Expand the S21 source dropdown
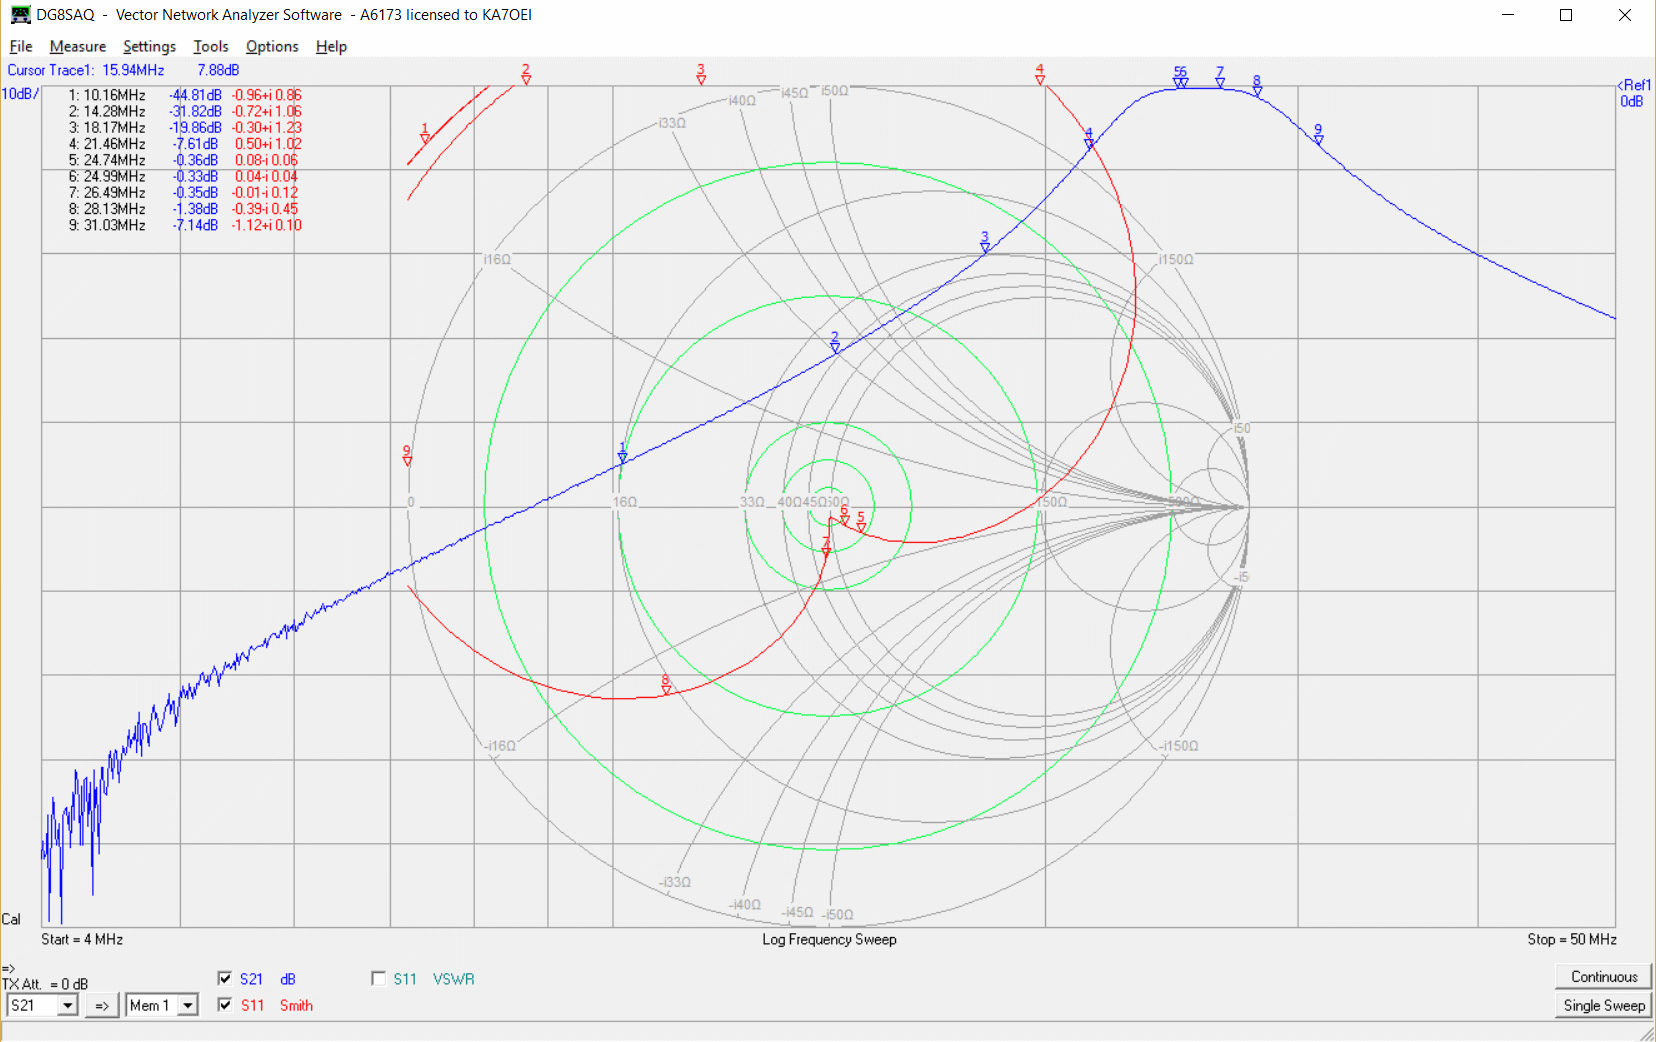This screenshot has width=1656, height=1042. click(x=68, y=1005)
